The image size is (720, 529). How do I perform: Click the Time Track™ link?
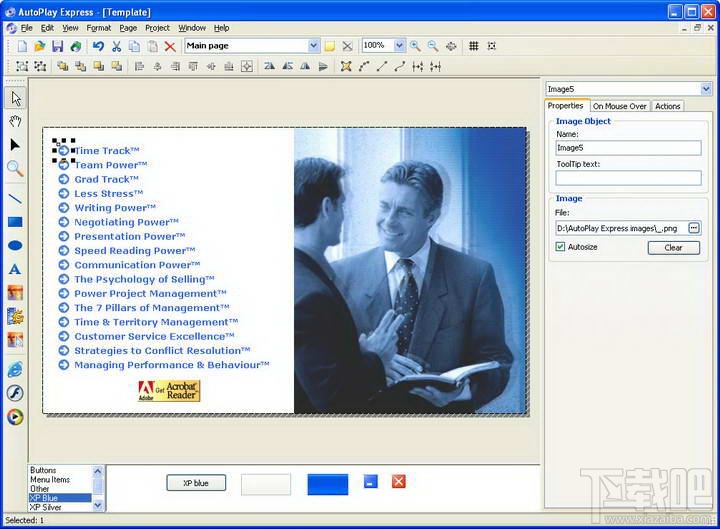pyautogui.click(x=107, y=151)
